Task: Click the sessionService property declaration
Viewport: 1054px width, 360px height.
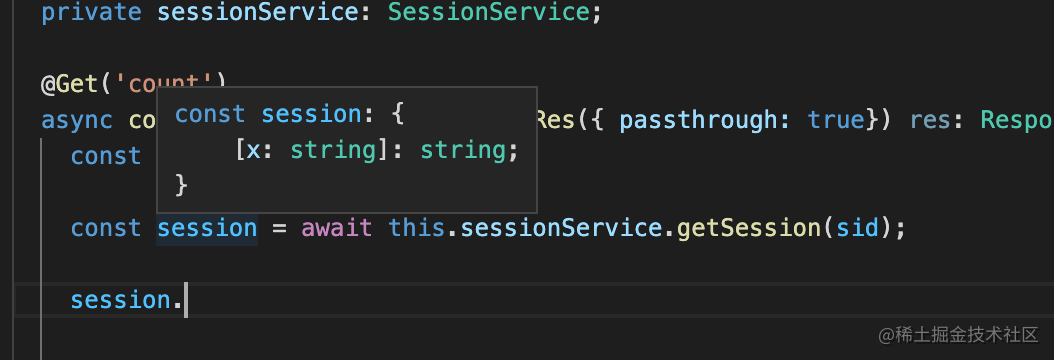Action: 258,13
